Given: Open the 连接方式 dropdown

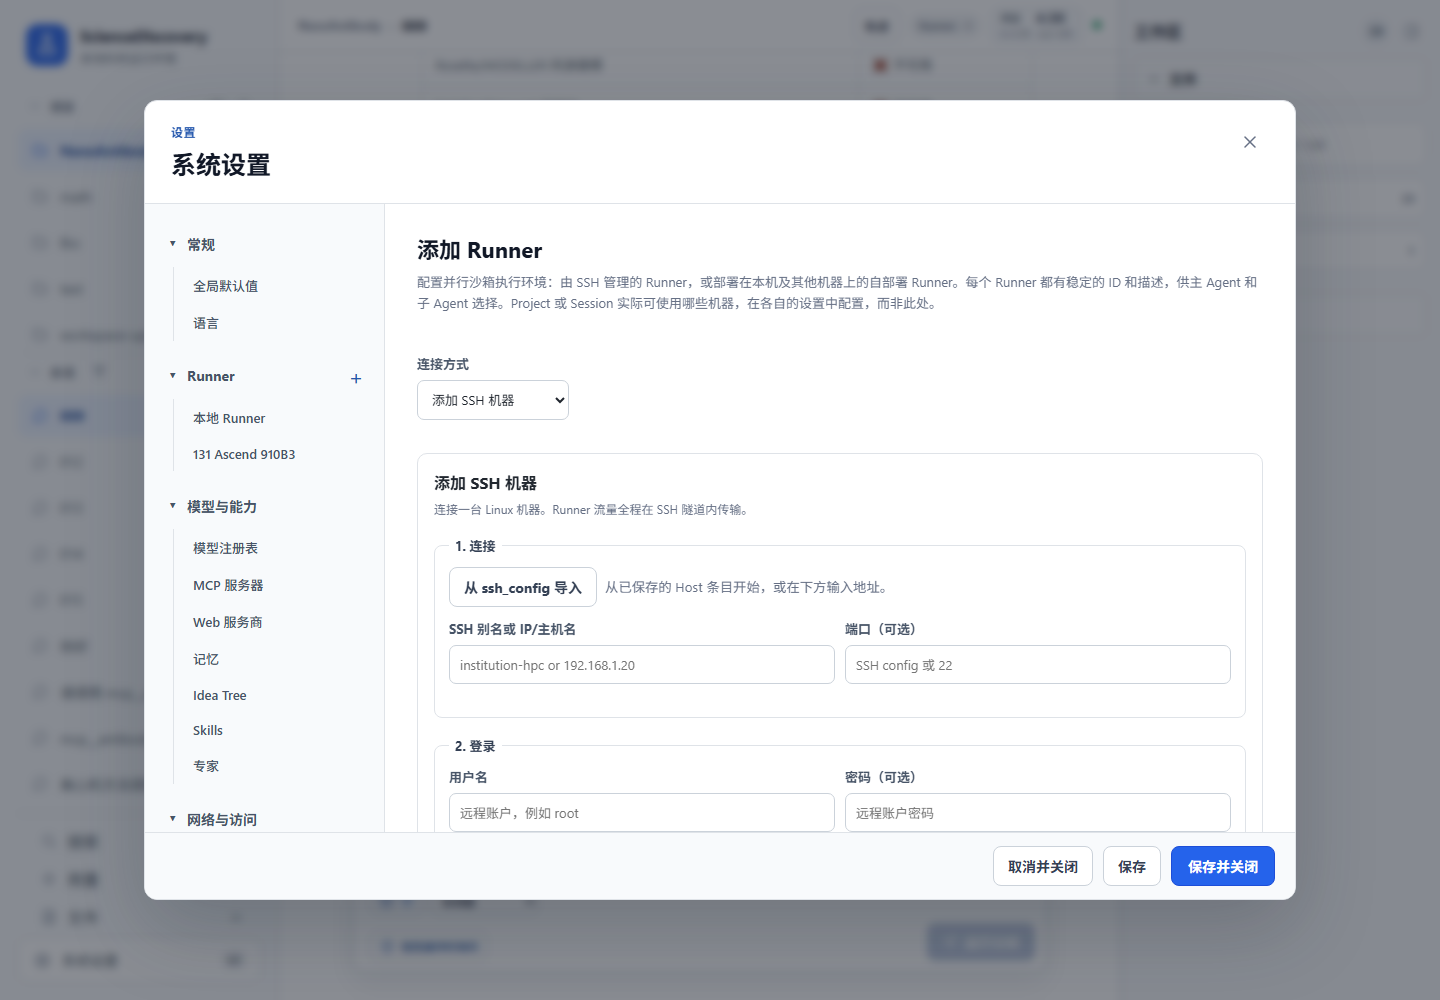Looking at the screenshot, I should coord(493,400).
